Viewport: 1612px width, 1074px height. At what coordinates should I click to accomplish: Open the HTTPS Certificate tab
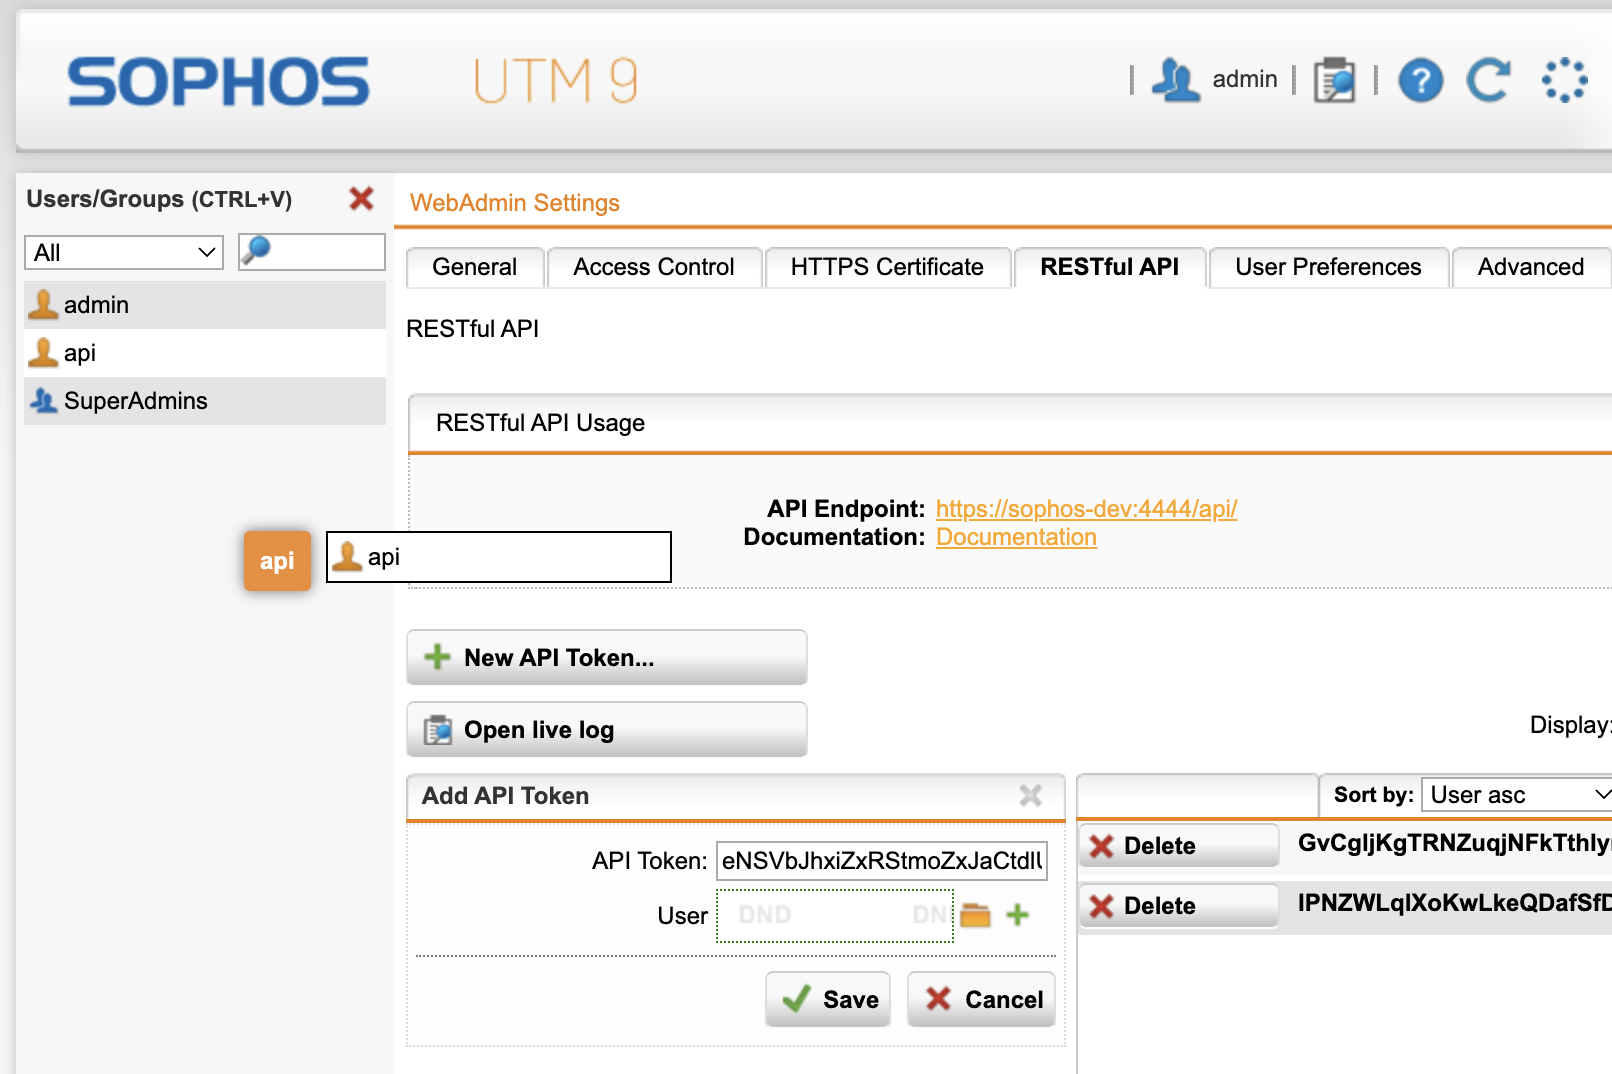pyautogui.click(x=887, y=267)
